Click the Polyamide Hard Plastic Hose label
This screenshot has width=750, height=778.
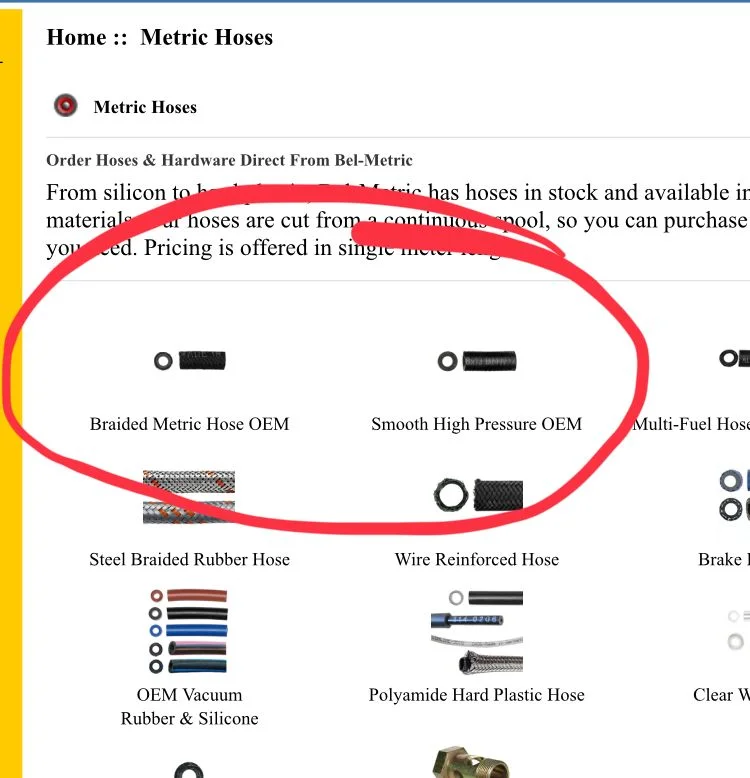click(477, 695)
